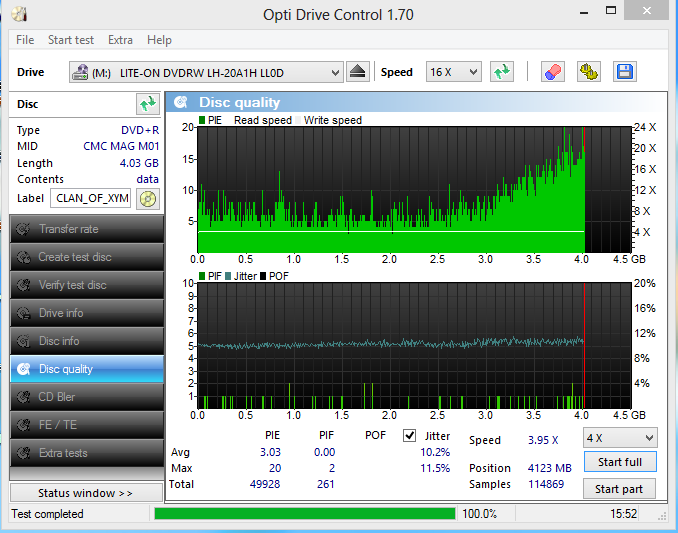Click the Length value 4.03 GB

click(x=139, y=163)
